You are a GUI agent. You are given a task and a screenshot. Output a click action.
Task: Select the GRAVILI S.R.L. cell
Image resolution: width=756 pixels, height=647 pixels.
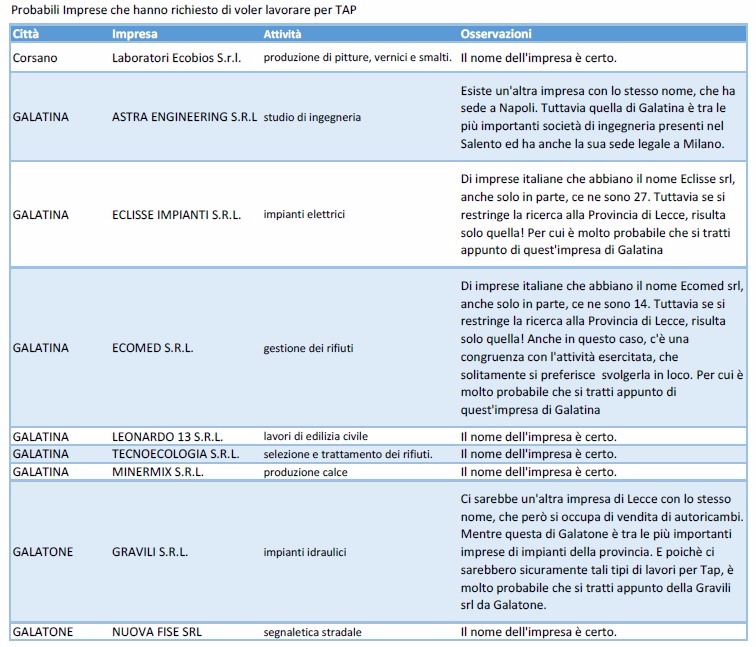pyautogui.click(x=149, y=552)
